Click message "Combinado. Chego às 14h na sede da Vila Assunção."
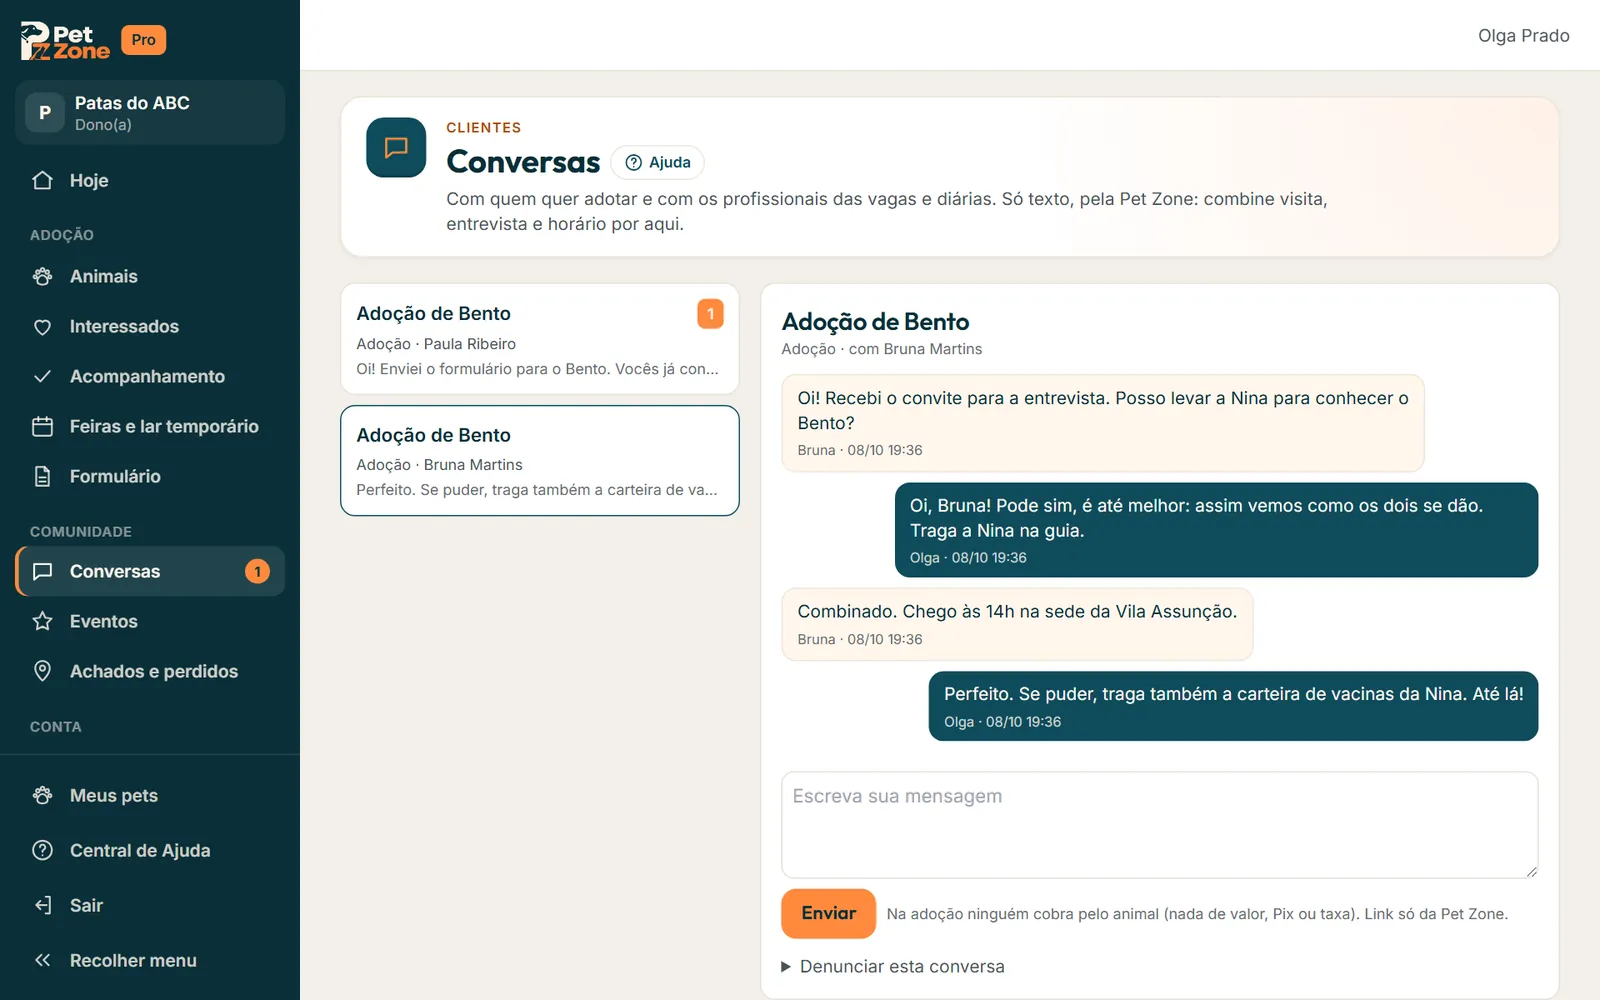1600x1000 pixels. (1017, 625)
